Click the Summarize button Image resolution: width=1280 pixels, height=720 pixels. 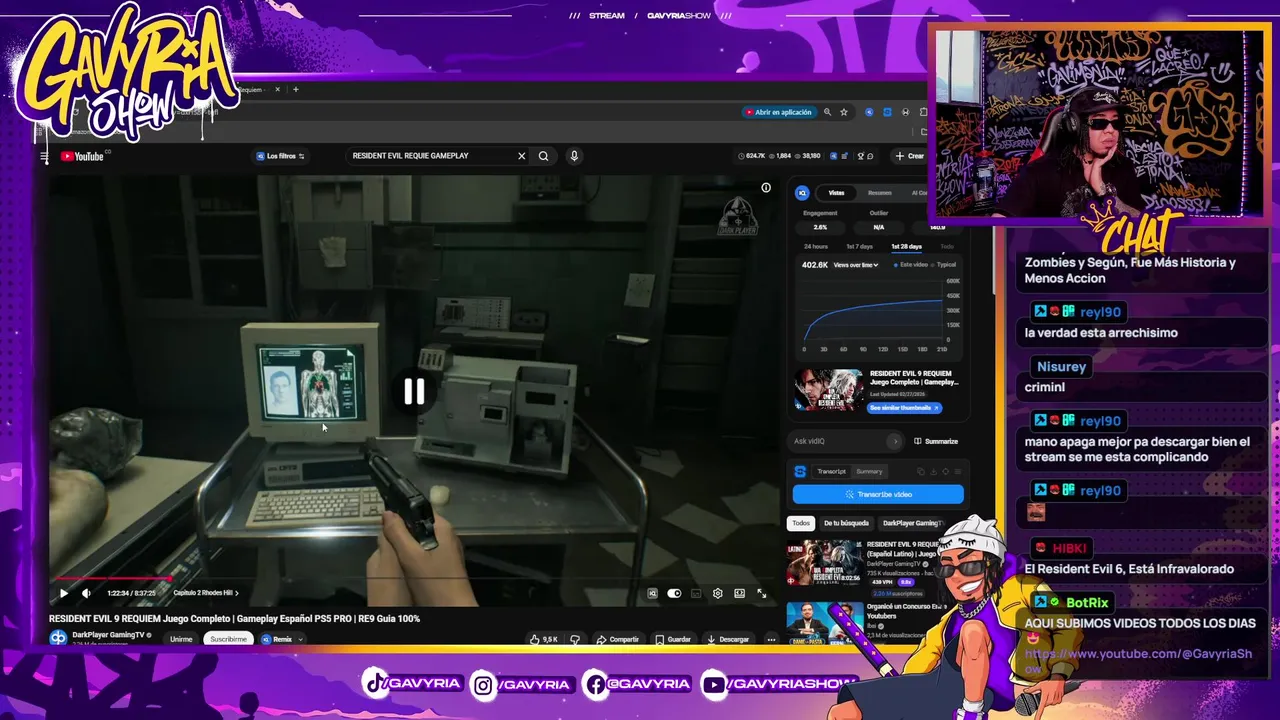[x=936, y=441]
